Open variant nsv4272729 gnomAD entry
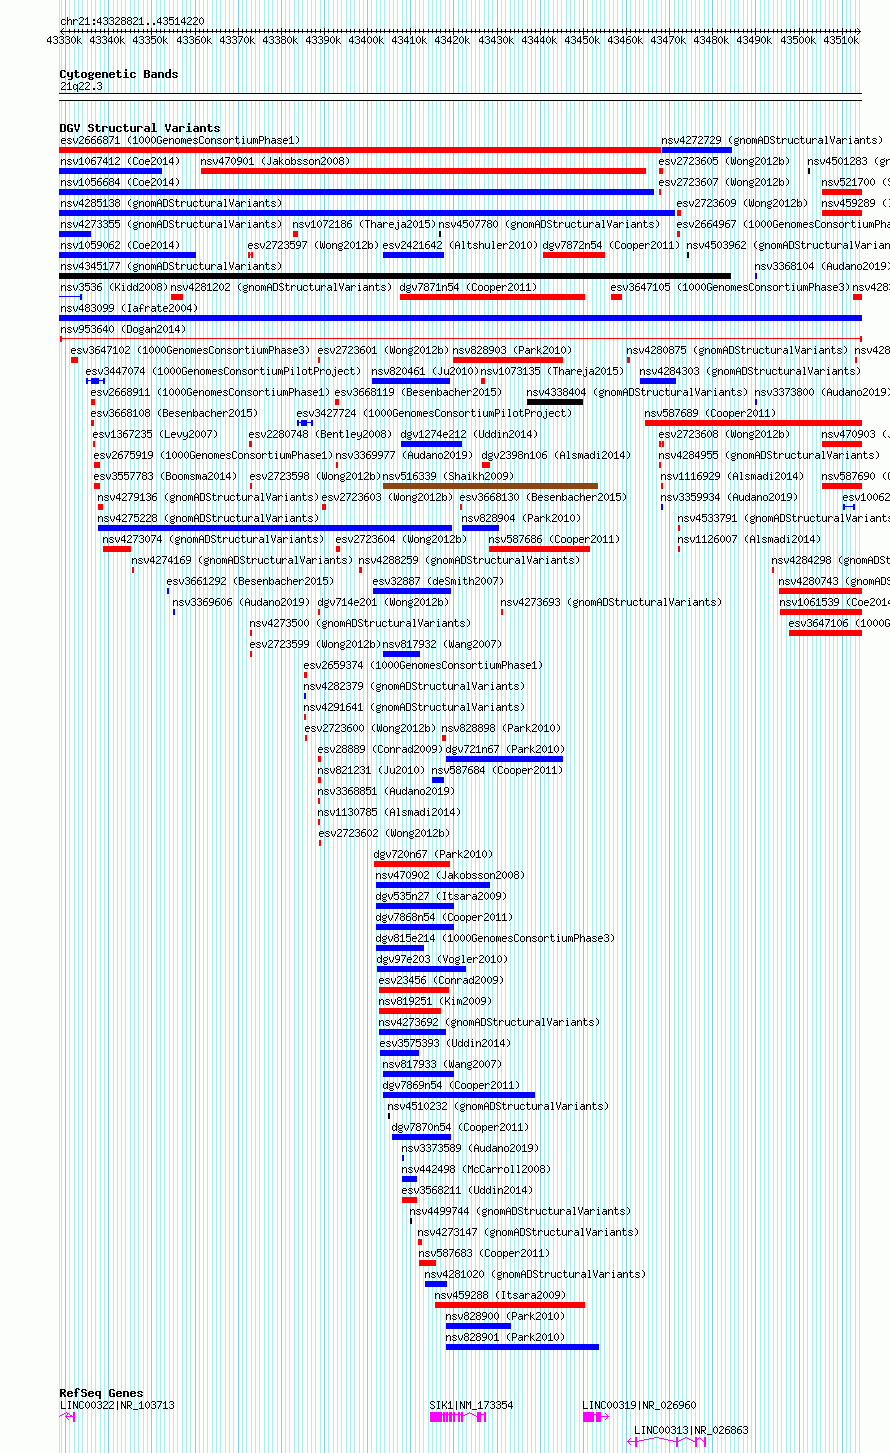Image resolution: width=890 pixels, height=1453 pixels. pyautogui.click(x=772, y=140)
